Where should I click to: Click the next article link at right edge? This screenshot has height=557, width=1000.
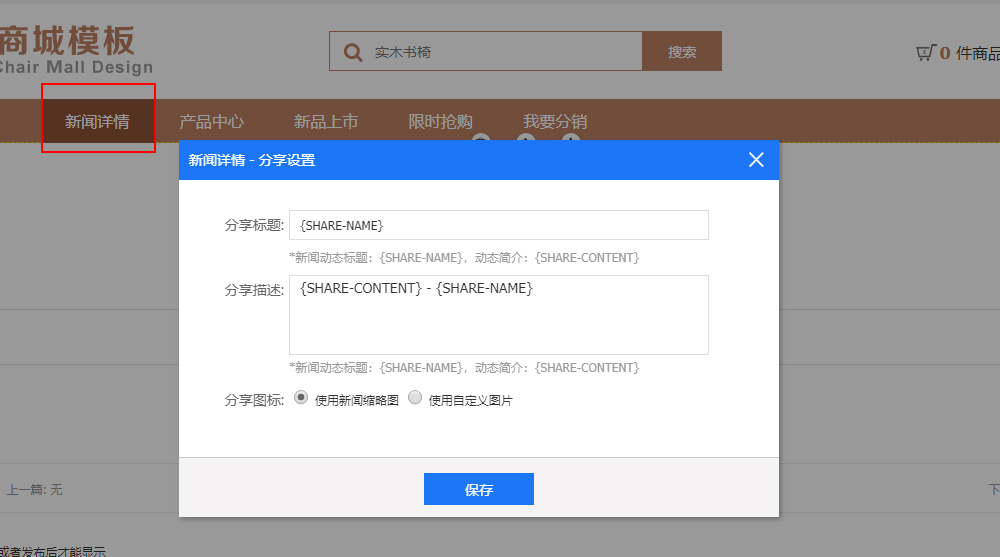[994, 490]
